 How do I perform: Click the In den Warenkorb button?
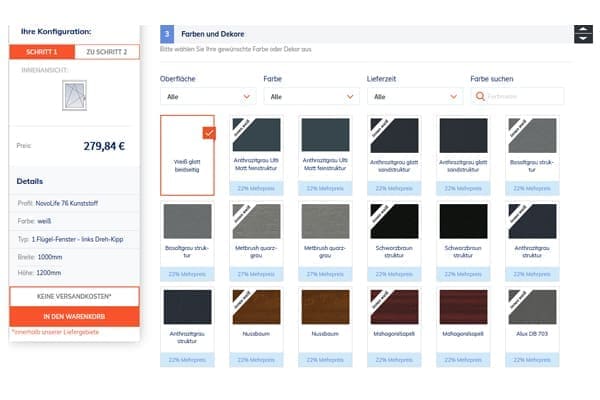(75, 316)
